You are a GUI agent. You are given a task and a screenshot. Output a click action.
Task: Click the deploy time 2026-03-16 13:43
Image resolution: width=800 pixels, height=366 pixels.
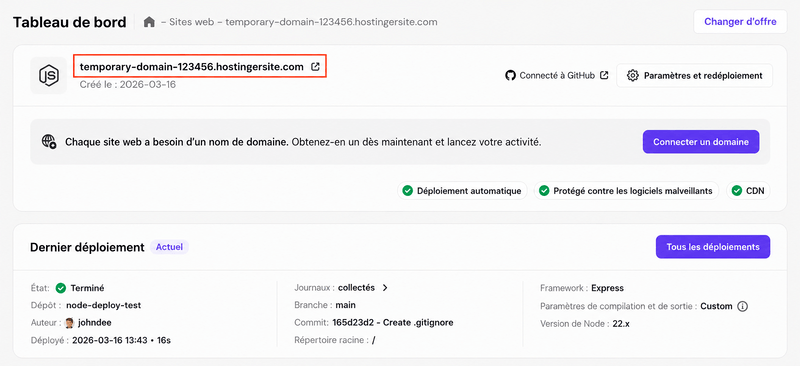(109, 340)
